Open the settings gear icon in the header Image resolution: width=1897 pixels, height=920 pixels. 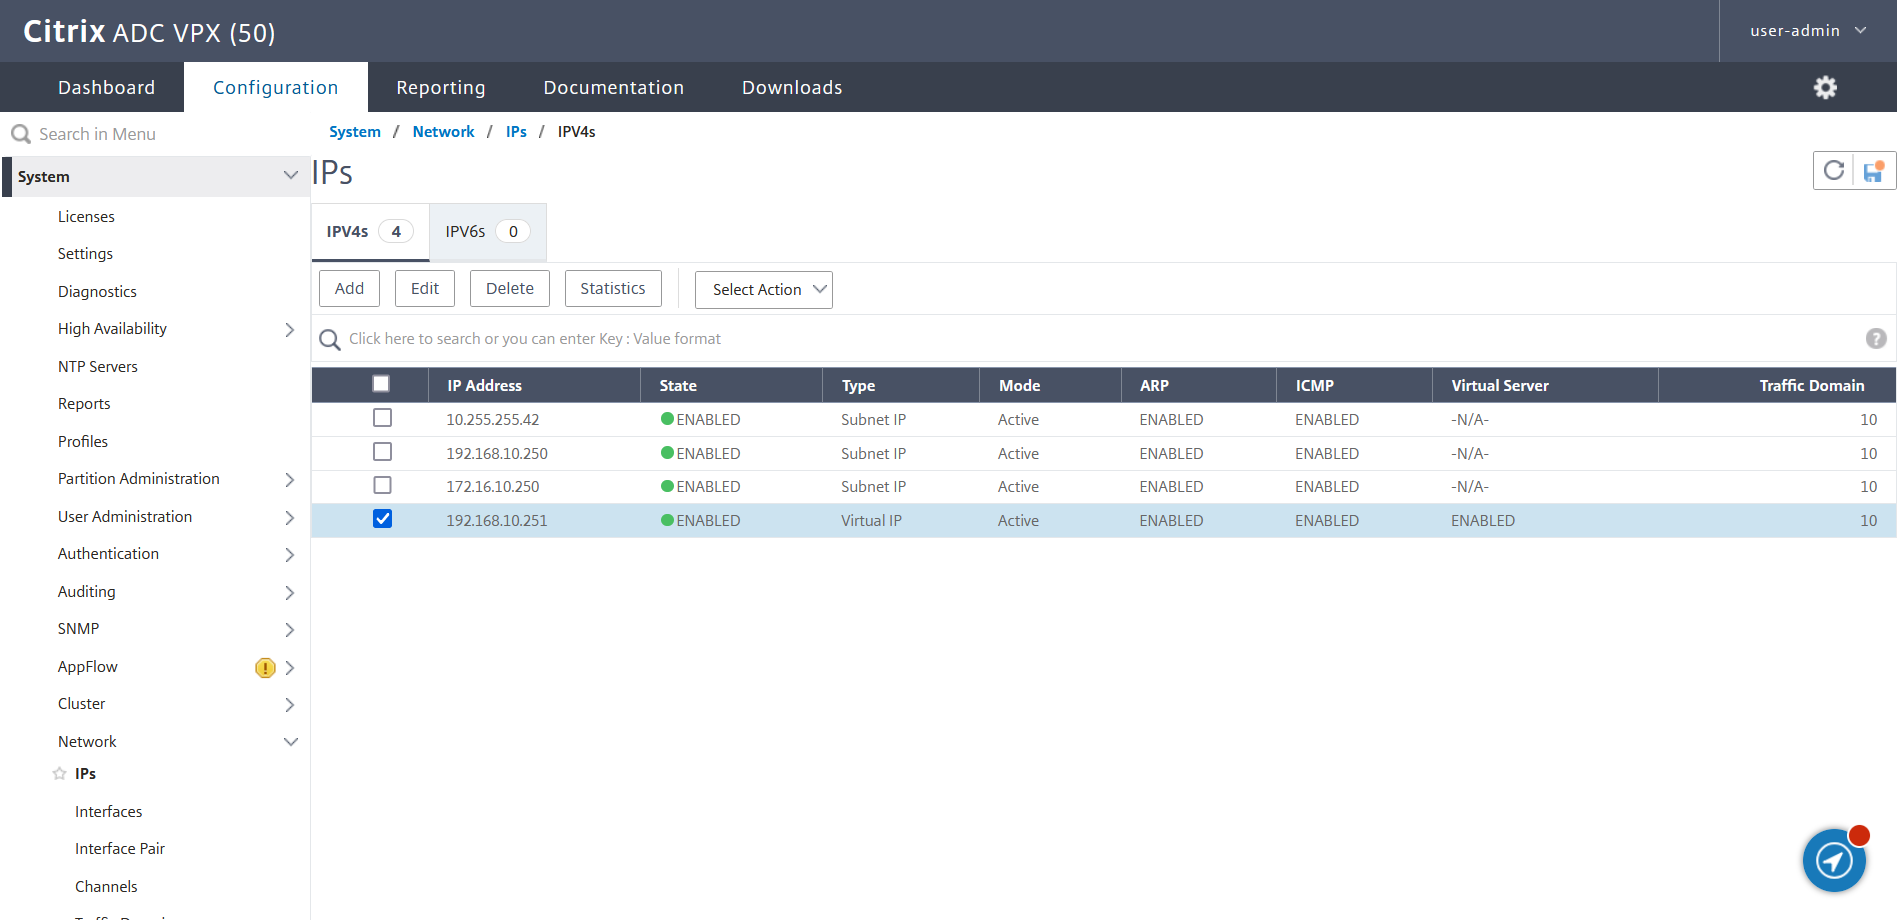click(x=1825, y=87)
